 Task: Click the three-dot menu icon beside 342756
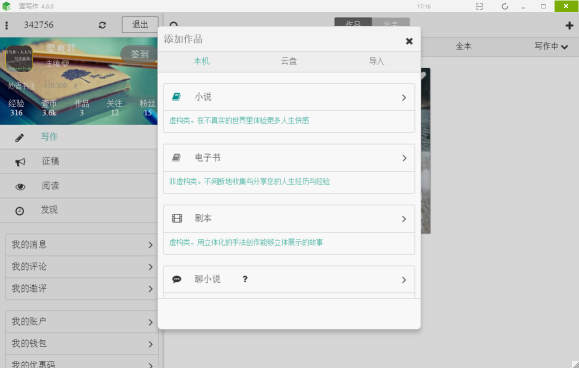click(7, 25)
